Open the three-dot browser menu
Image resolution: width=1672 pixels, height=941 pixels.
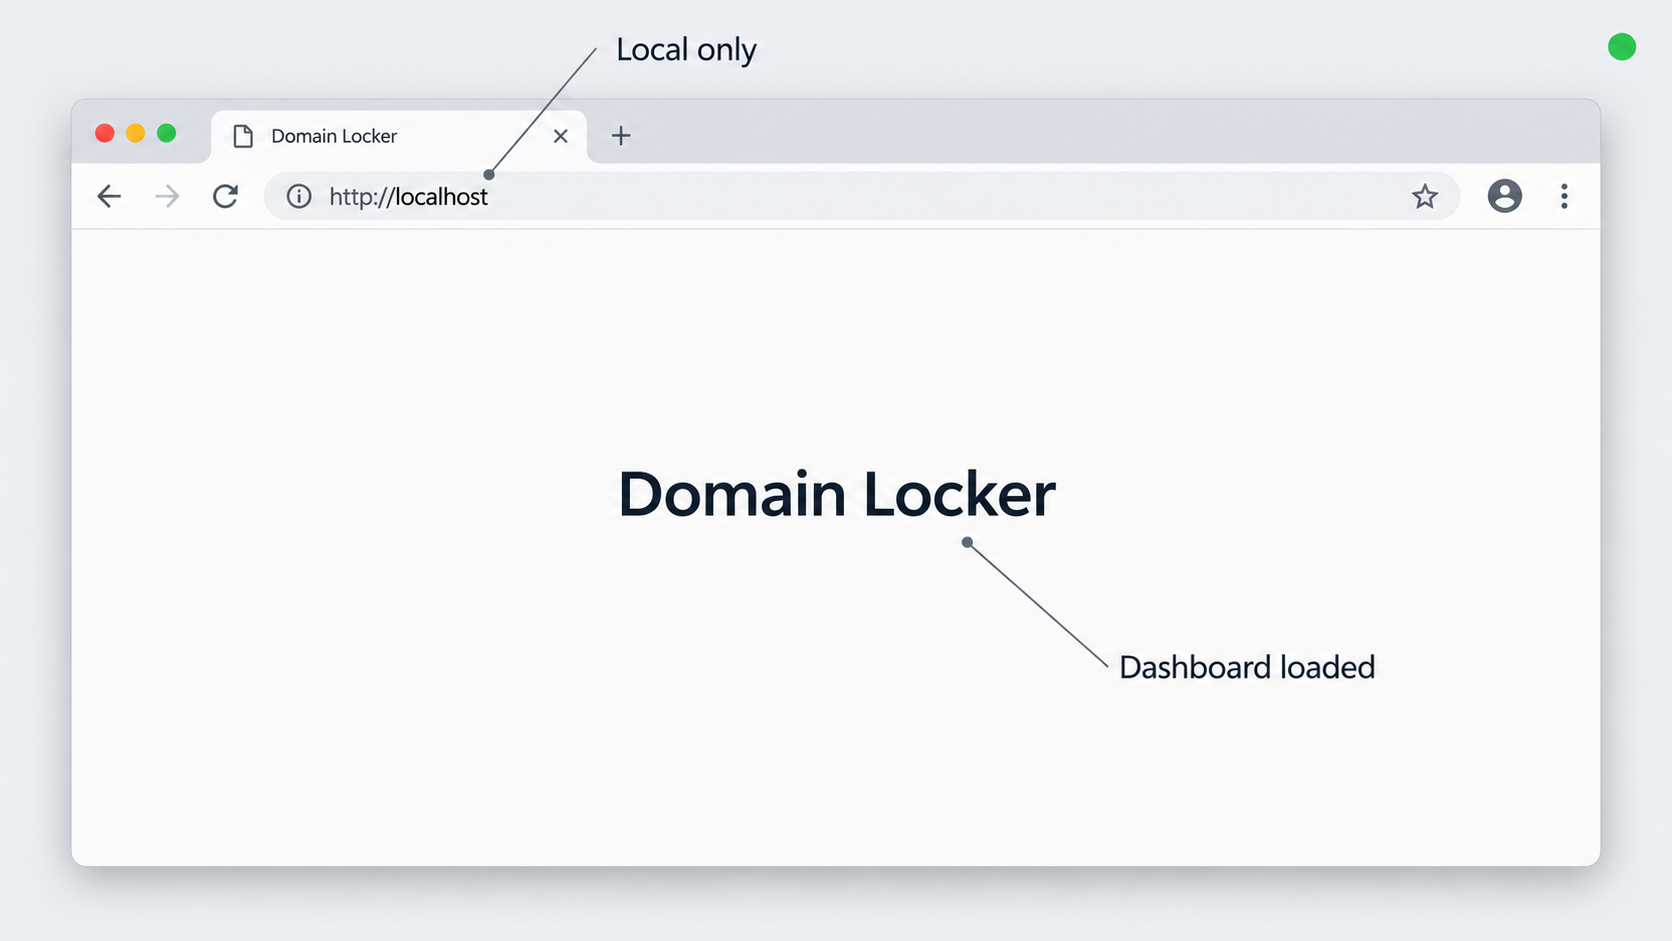1564,196
